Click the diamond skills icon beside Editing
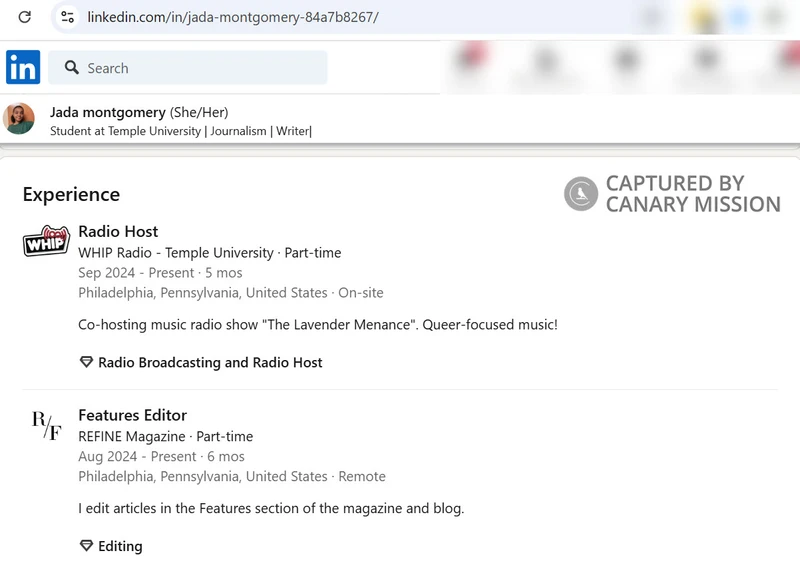Screen dimensions: 800x573 tap(86, 546)
